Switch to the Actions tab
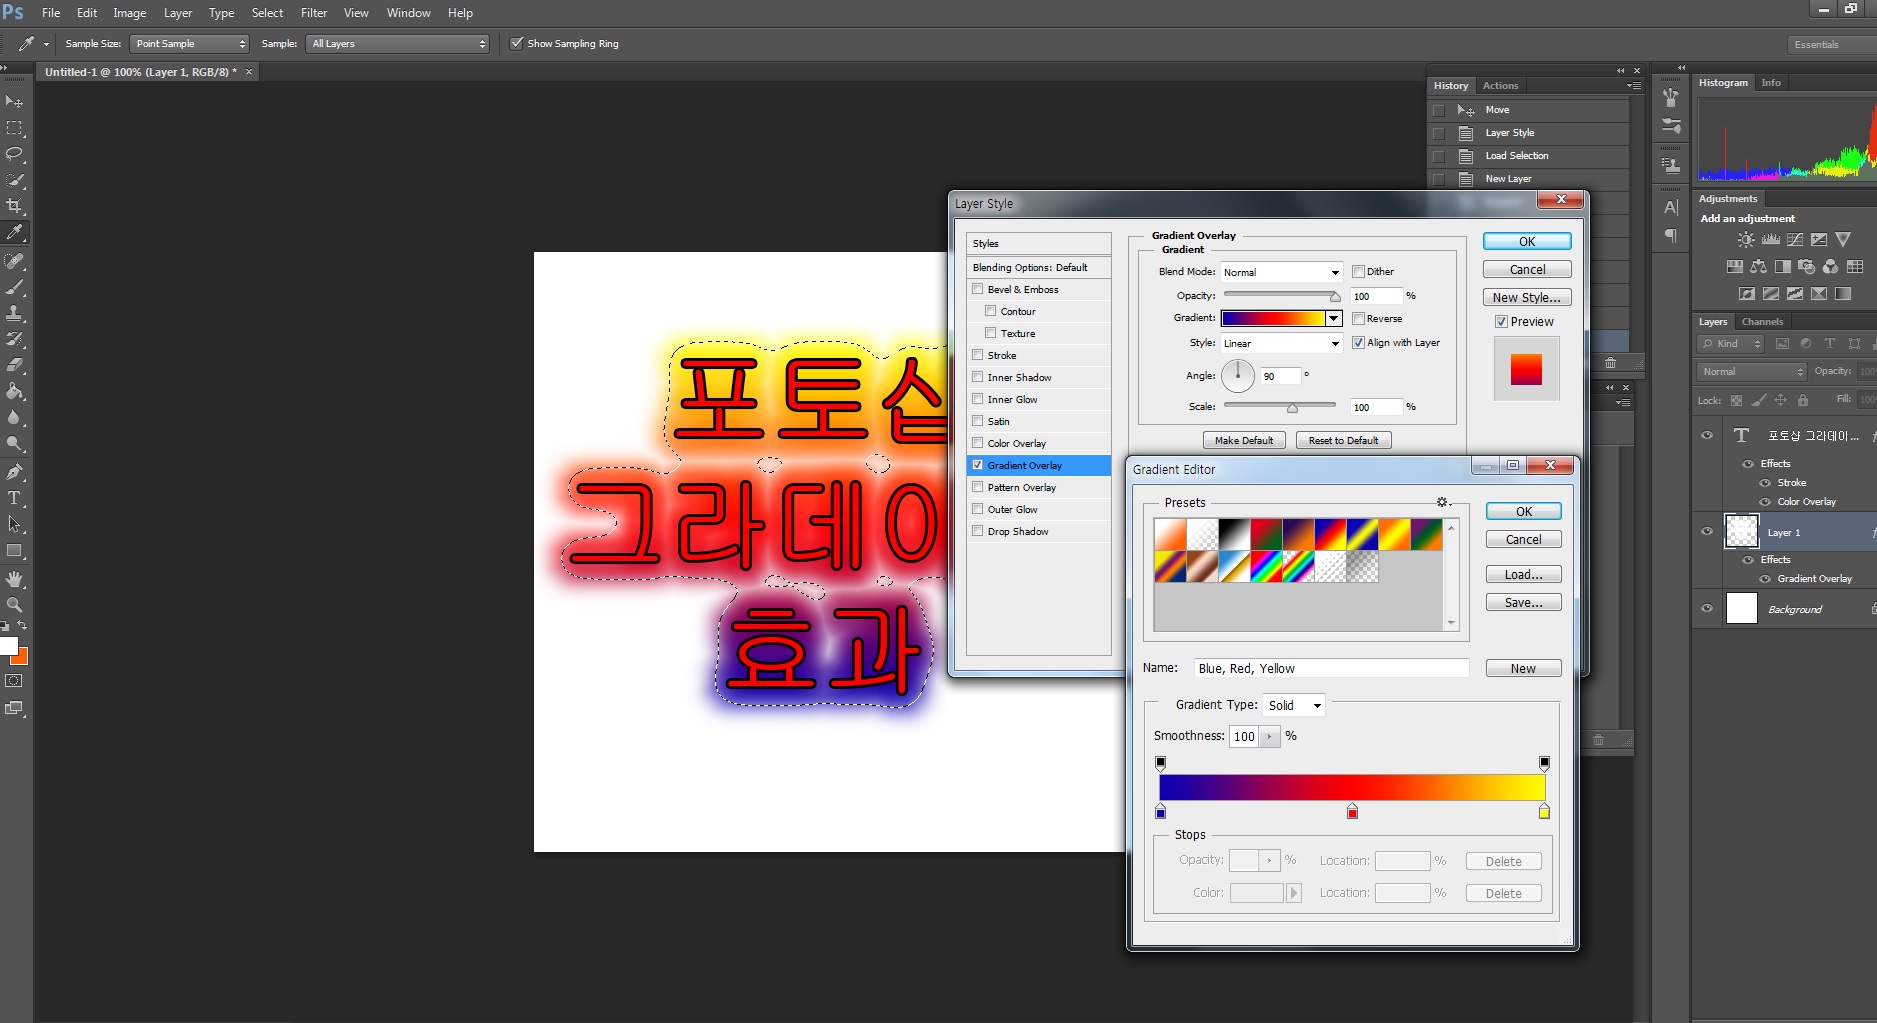 pyautogui.click(x=1500, y=86)
